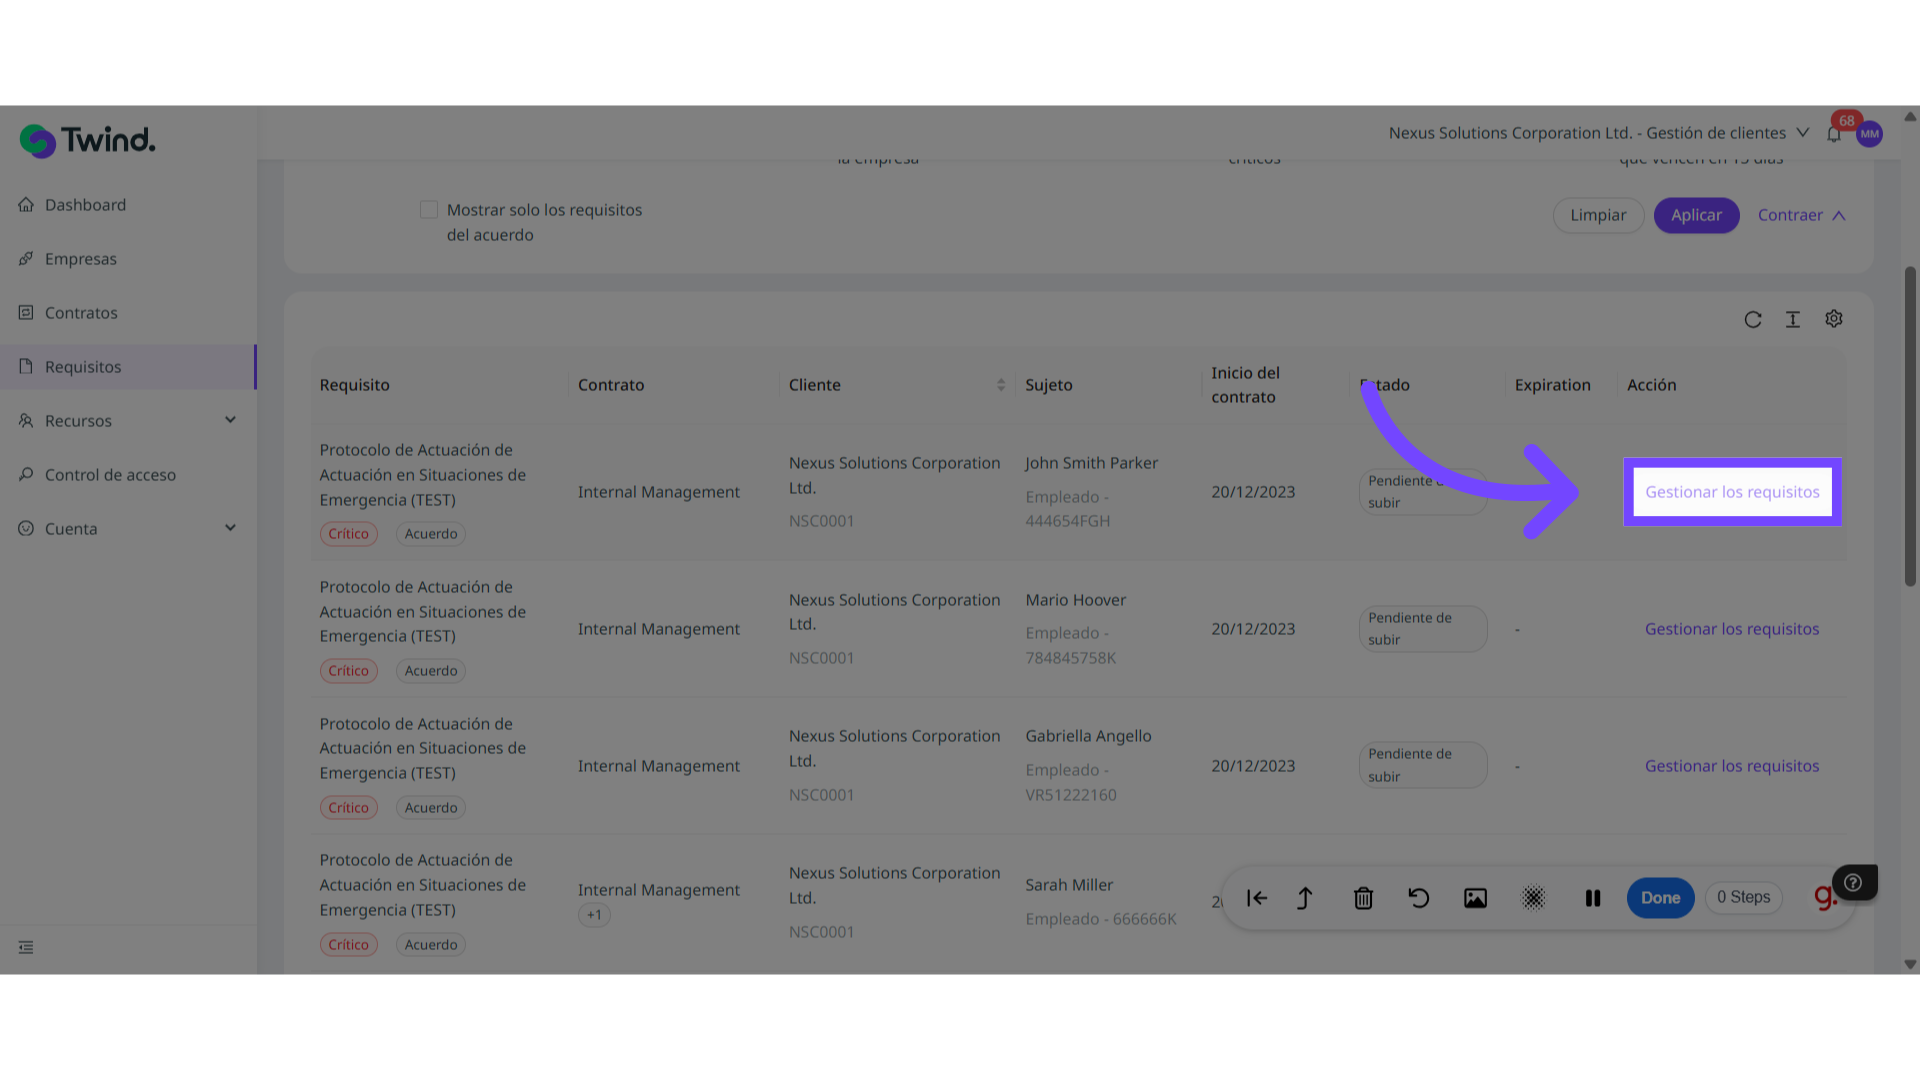Screen dimensions: 1920x1080
Task: Click the row height adjust icon
Action: [x=1792, y=320]
